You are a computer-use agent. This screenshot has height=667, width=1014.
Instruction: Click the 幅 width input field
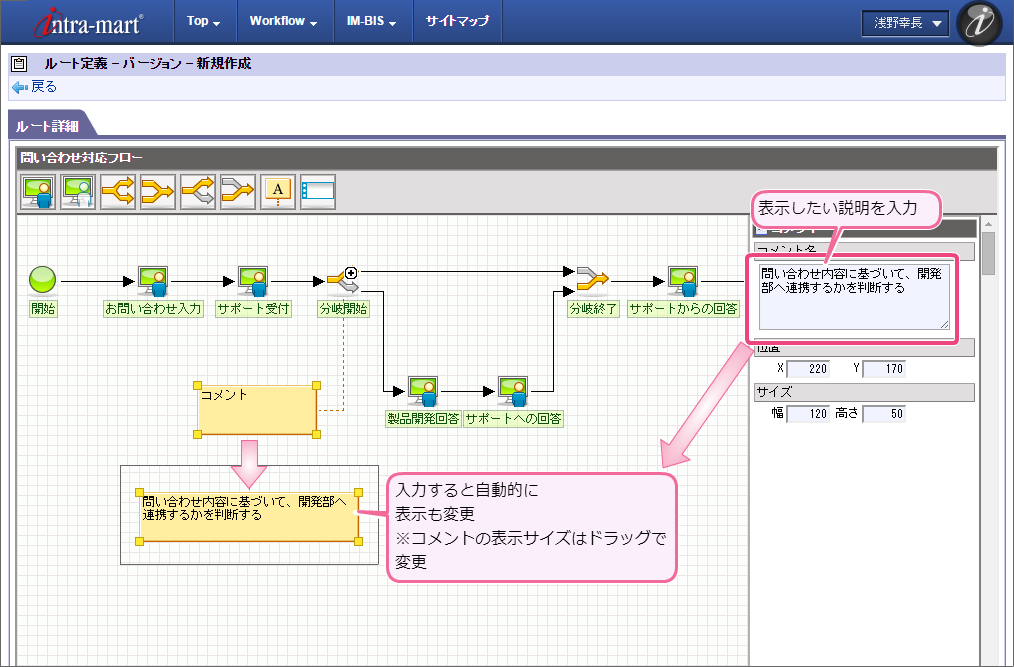coord(808,414)
